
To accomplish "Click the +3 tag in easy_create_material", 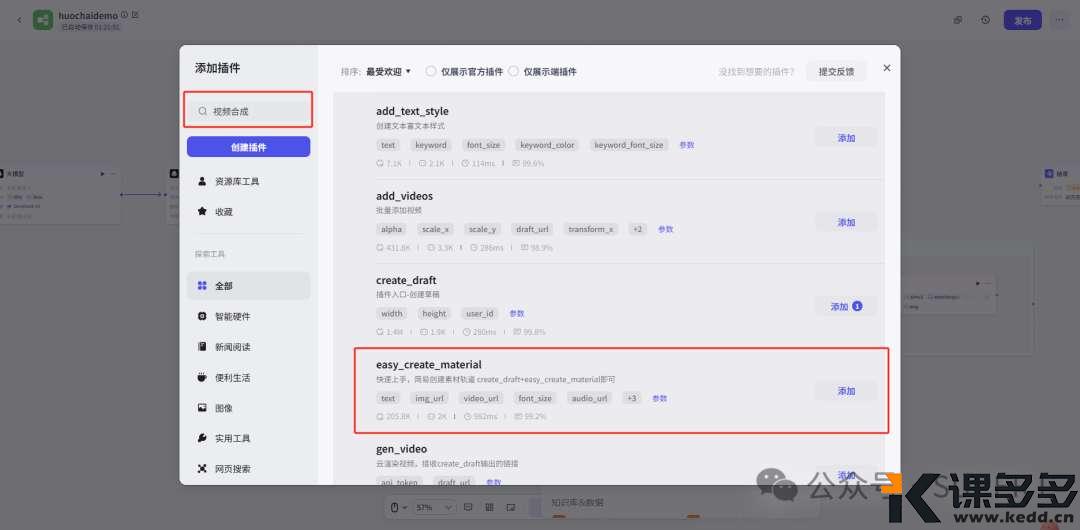I will [x=632, y=398].
